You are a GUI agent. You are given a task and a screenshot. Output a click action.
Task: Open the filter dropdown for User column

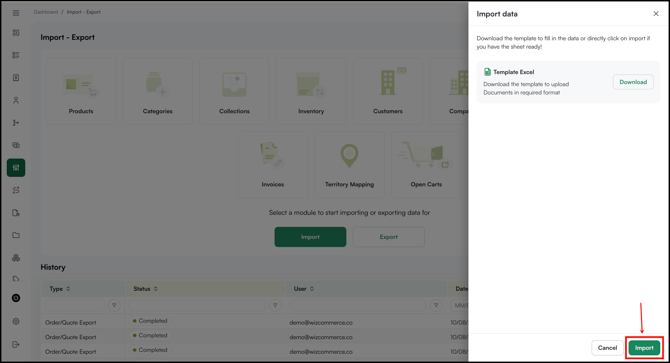pyautogui.click(x=436, y=305)
